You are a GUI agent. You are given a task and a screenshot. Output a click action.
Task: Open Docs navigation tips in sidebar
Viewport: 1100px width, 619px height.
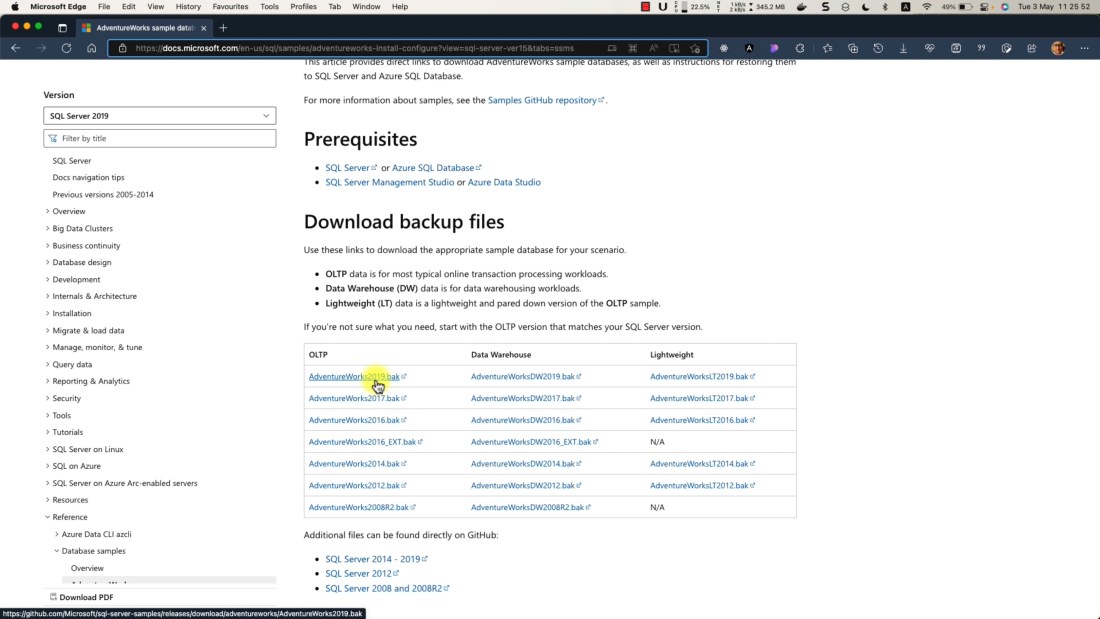(88, 178)
